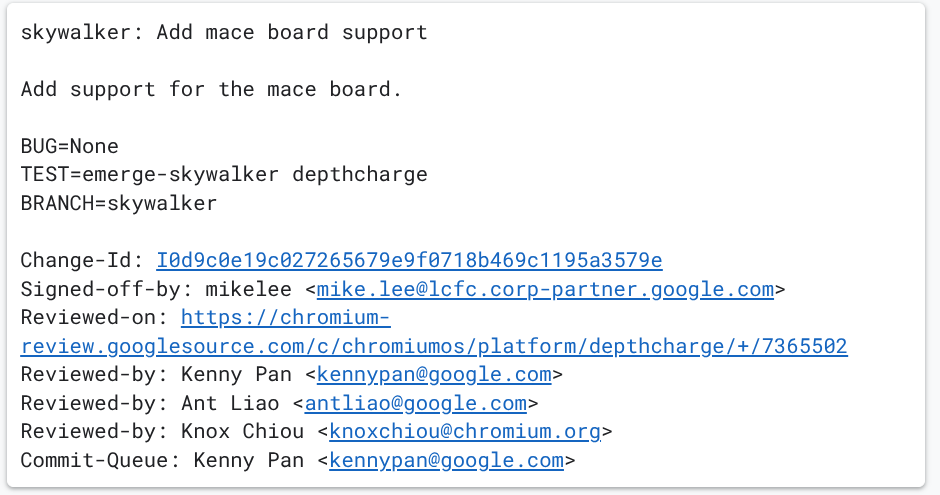The height and width of the screenshot is (495, 940).
Task: Open the chromium-review depthcharge URL
Action: 433,347
